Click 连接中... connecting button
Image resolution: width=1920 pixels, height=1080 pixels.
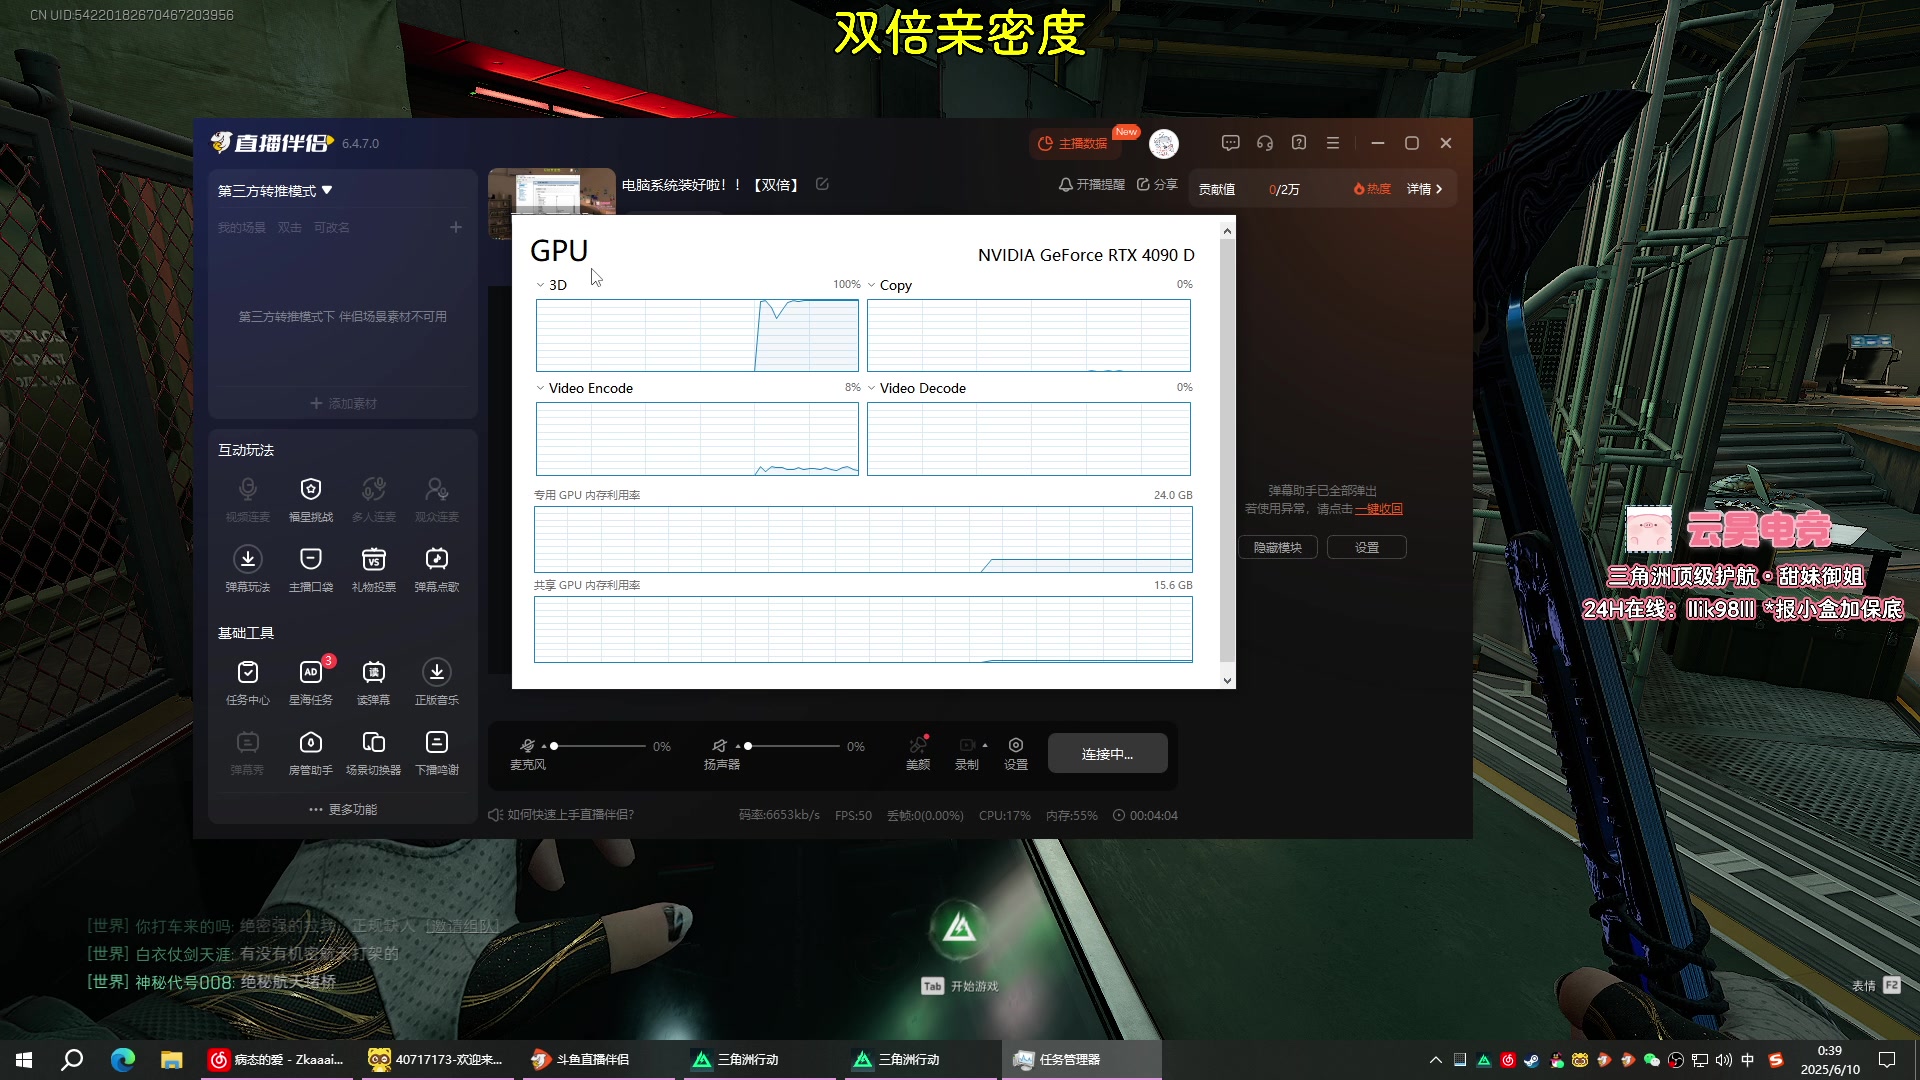[1107, 753]
